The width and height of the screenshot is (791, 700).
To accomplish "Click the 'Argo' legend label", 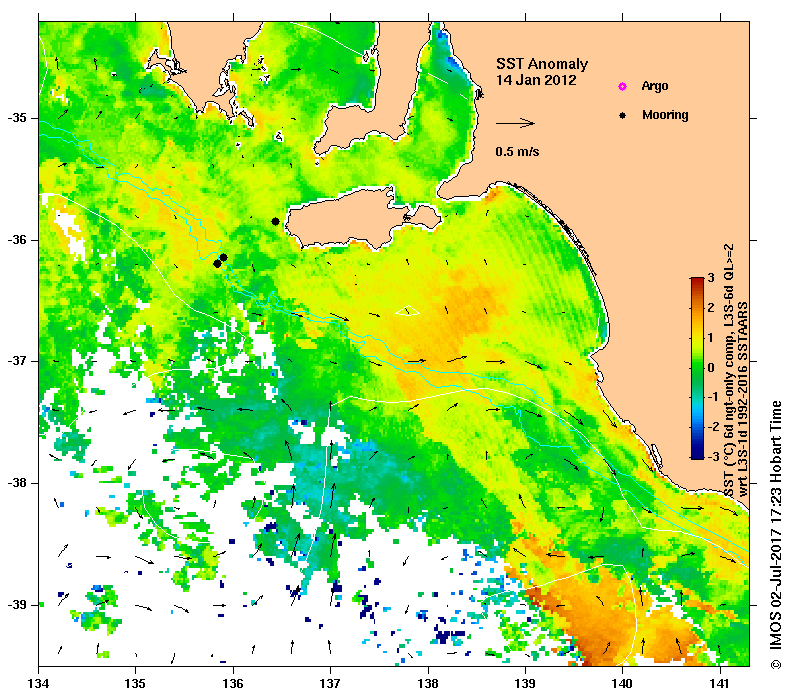I will [x=655, y=86].
